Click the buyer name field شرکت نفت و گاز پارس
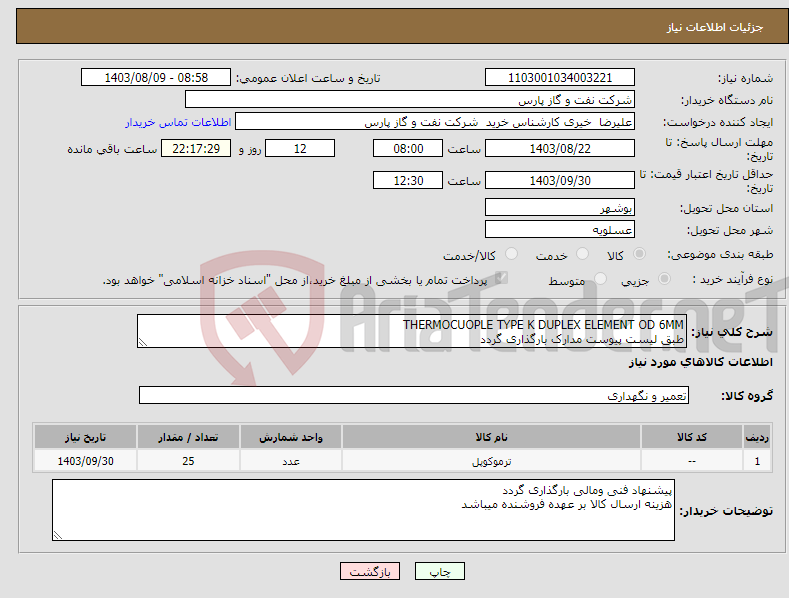 [410, 100]
